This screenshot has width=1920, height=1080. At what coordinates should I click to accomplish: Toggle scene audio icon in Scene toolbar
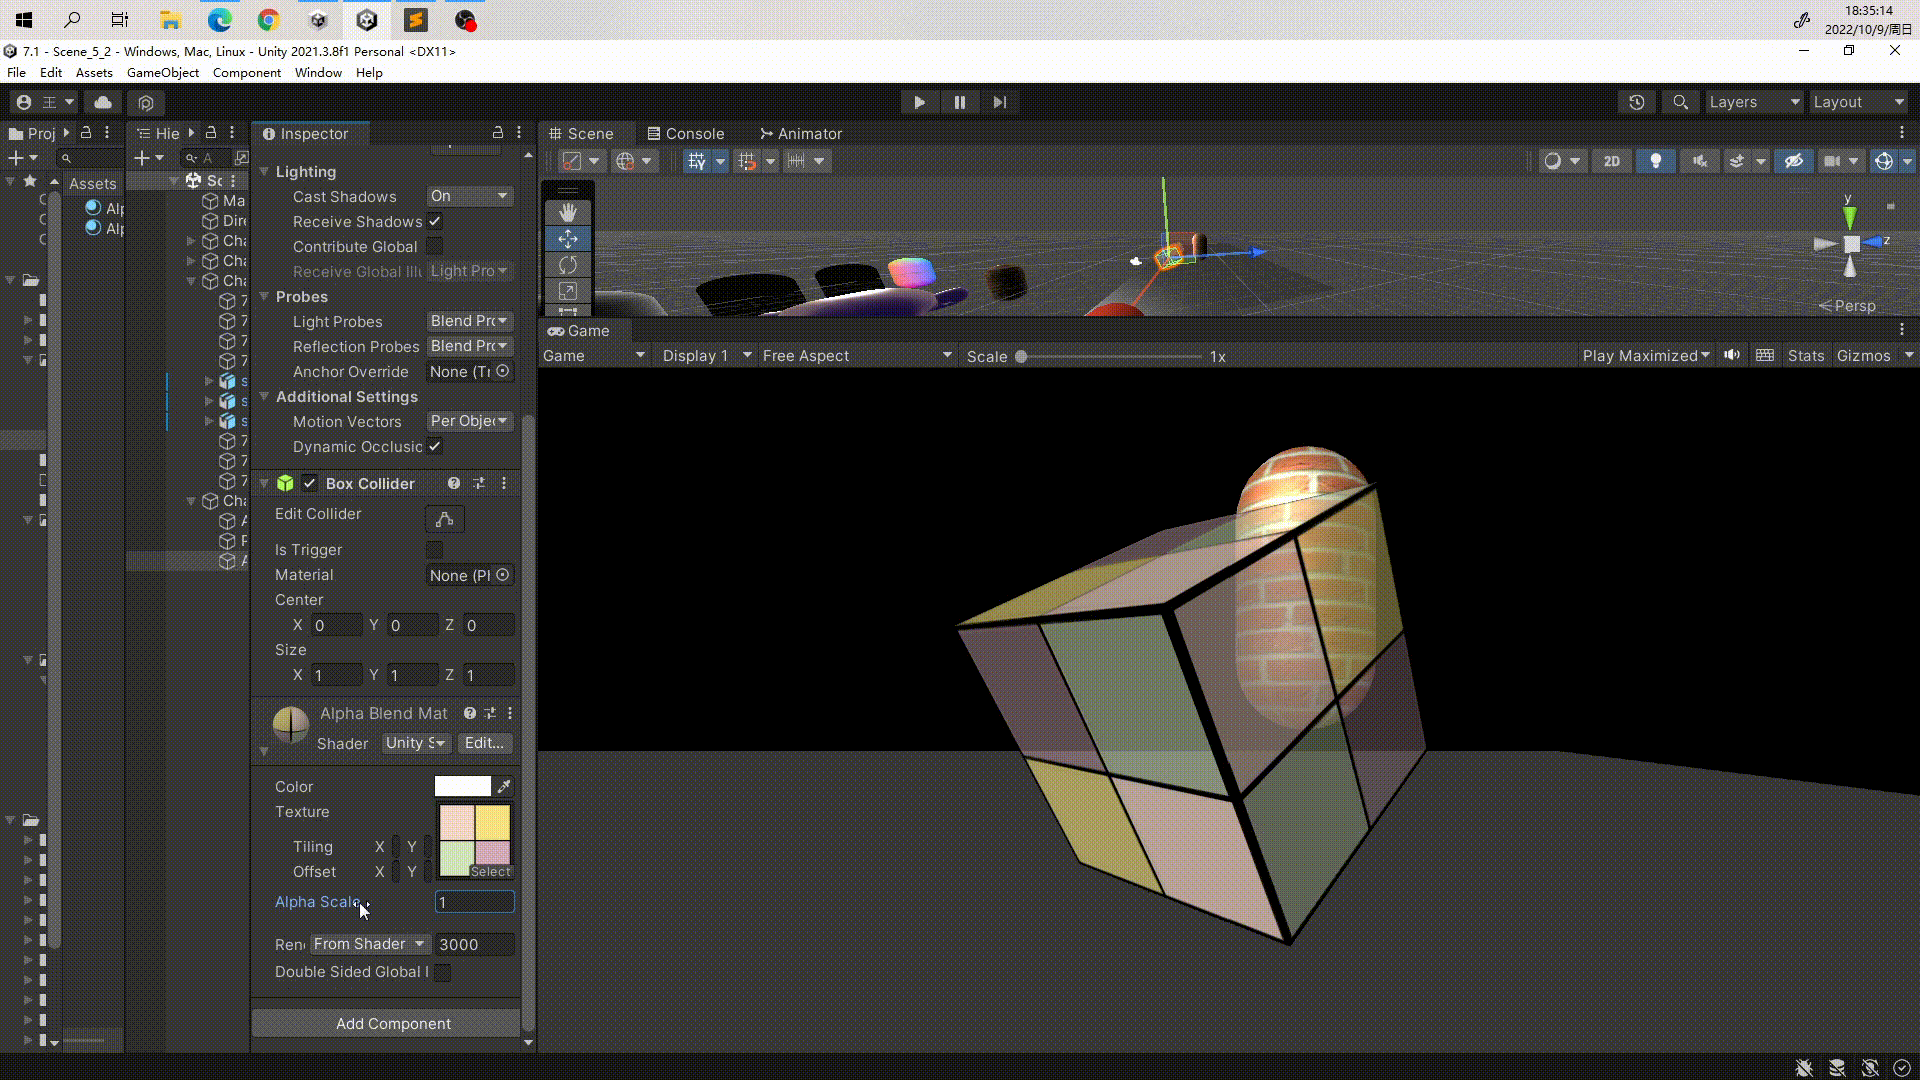[x=1699, y=160]
